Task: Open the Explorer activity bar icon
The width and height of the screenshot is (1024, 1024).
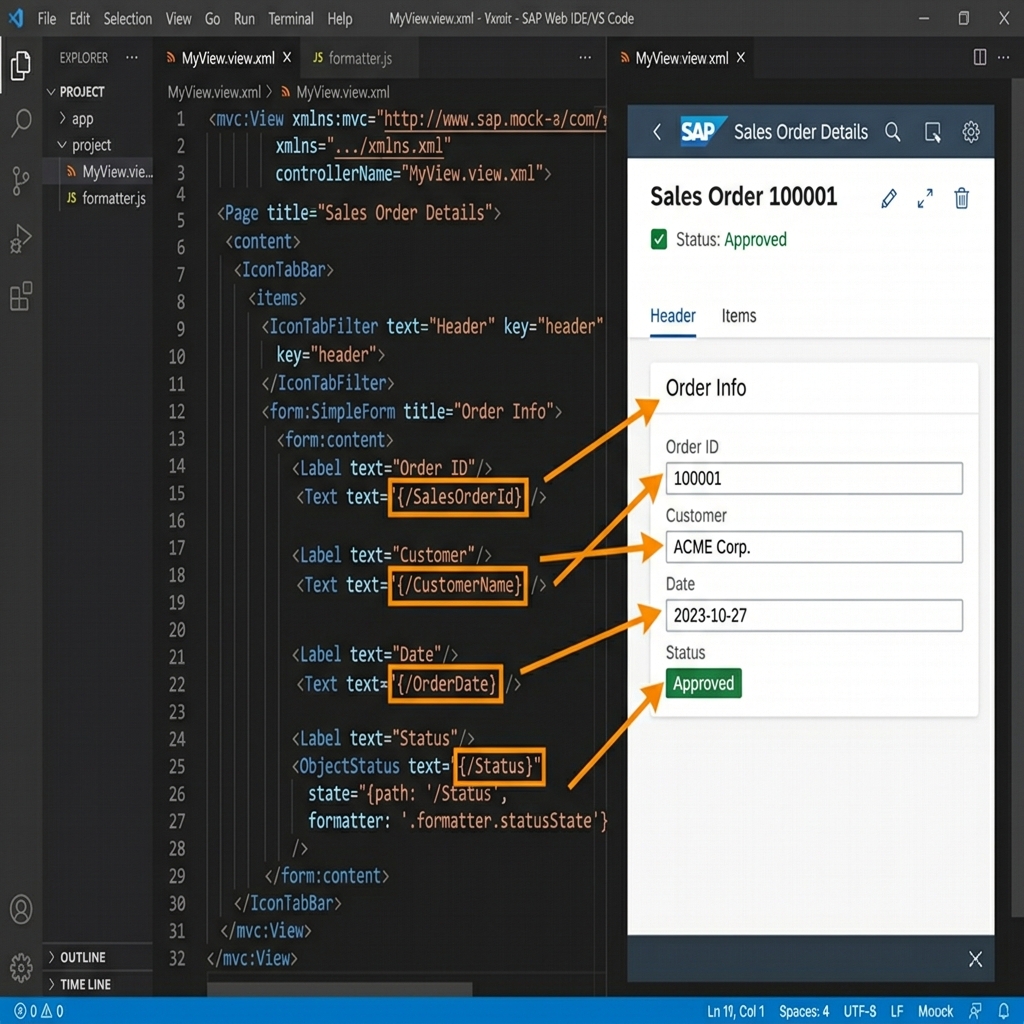Action: click(x=21, y=65)
